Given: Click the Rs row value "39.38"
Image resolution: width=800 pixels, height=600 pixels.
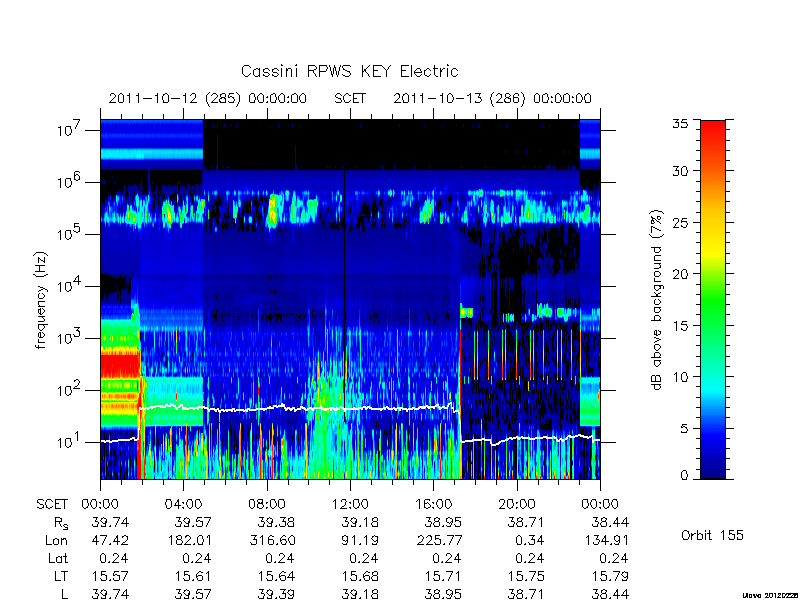Looking at the screenshot, I should [277, 522].
